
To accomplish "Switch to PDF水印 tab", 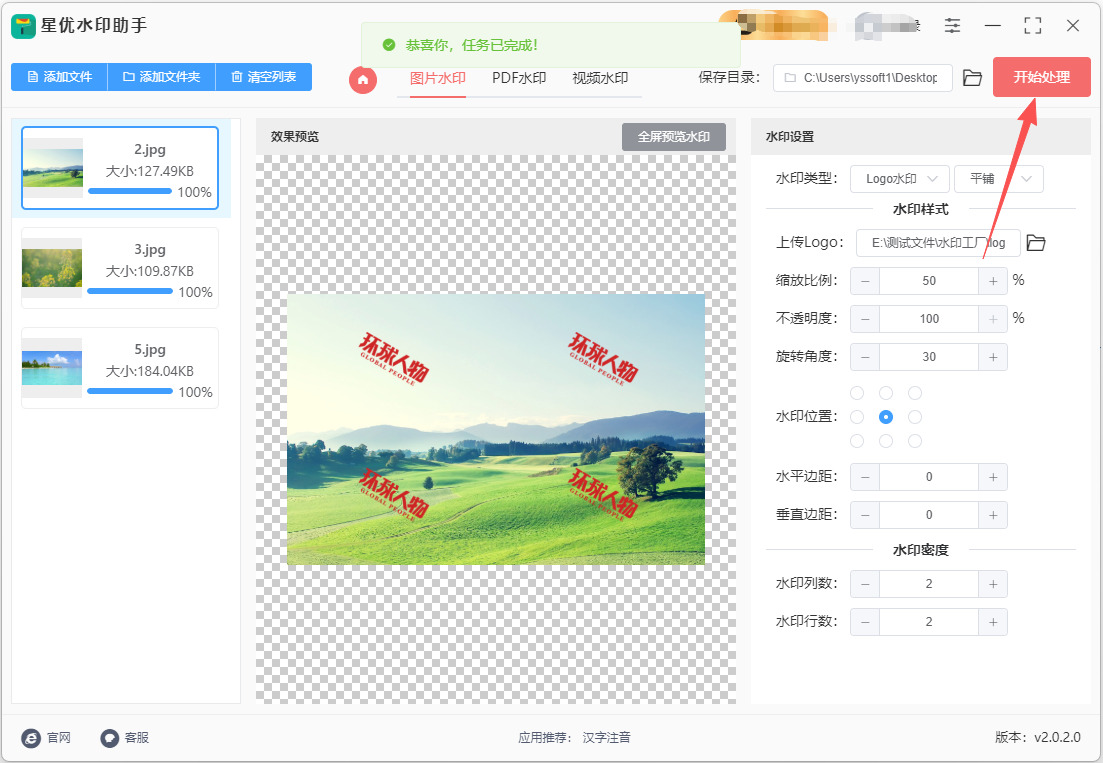I will tap(519, 78).
